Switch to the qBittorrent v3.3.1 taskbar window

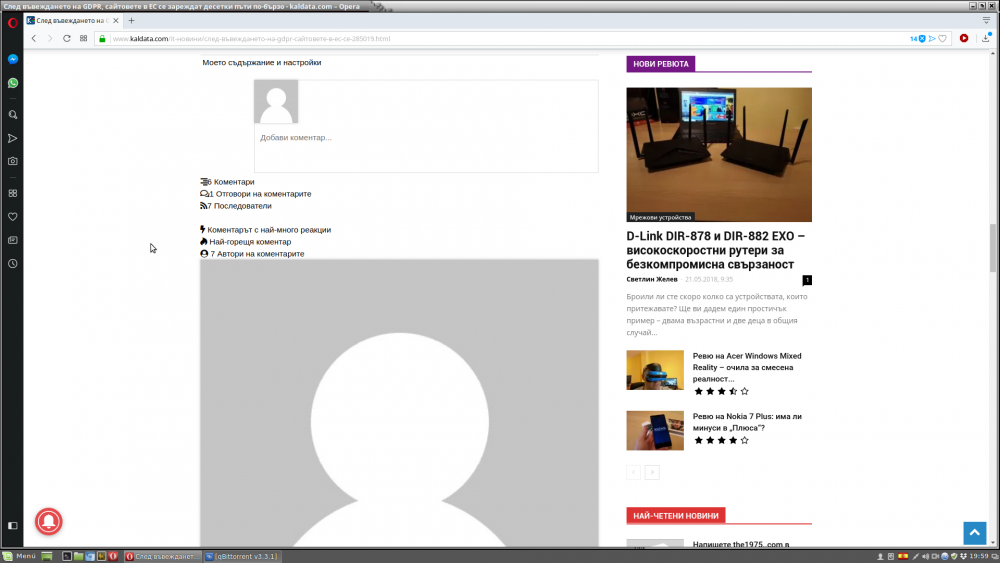click(243, 556)
